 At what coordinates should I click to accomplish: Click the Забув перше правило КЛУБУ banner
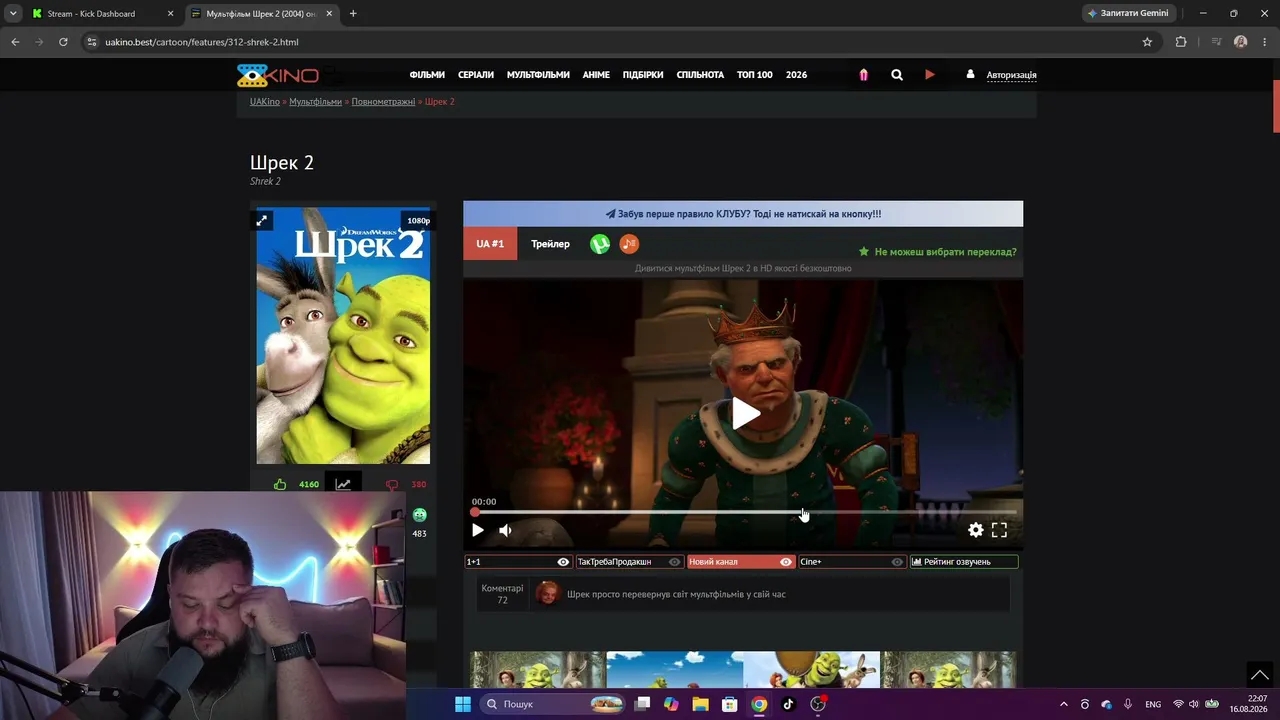(x=743, y=214)
